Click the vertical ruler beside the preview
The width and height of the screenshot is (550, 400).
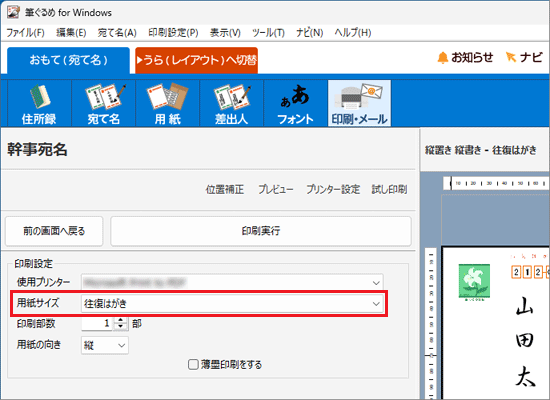[431, 323]
